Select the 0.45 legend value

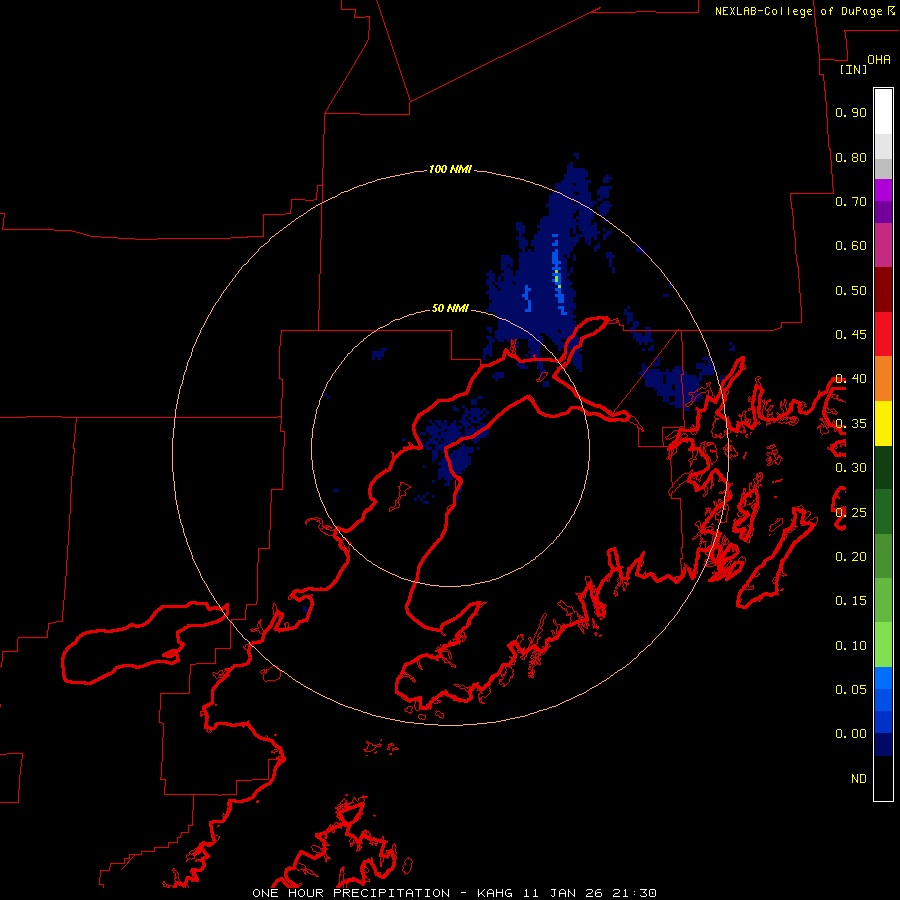[851, 335]
